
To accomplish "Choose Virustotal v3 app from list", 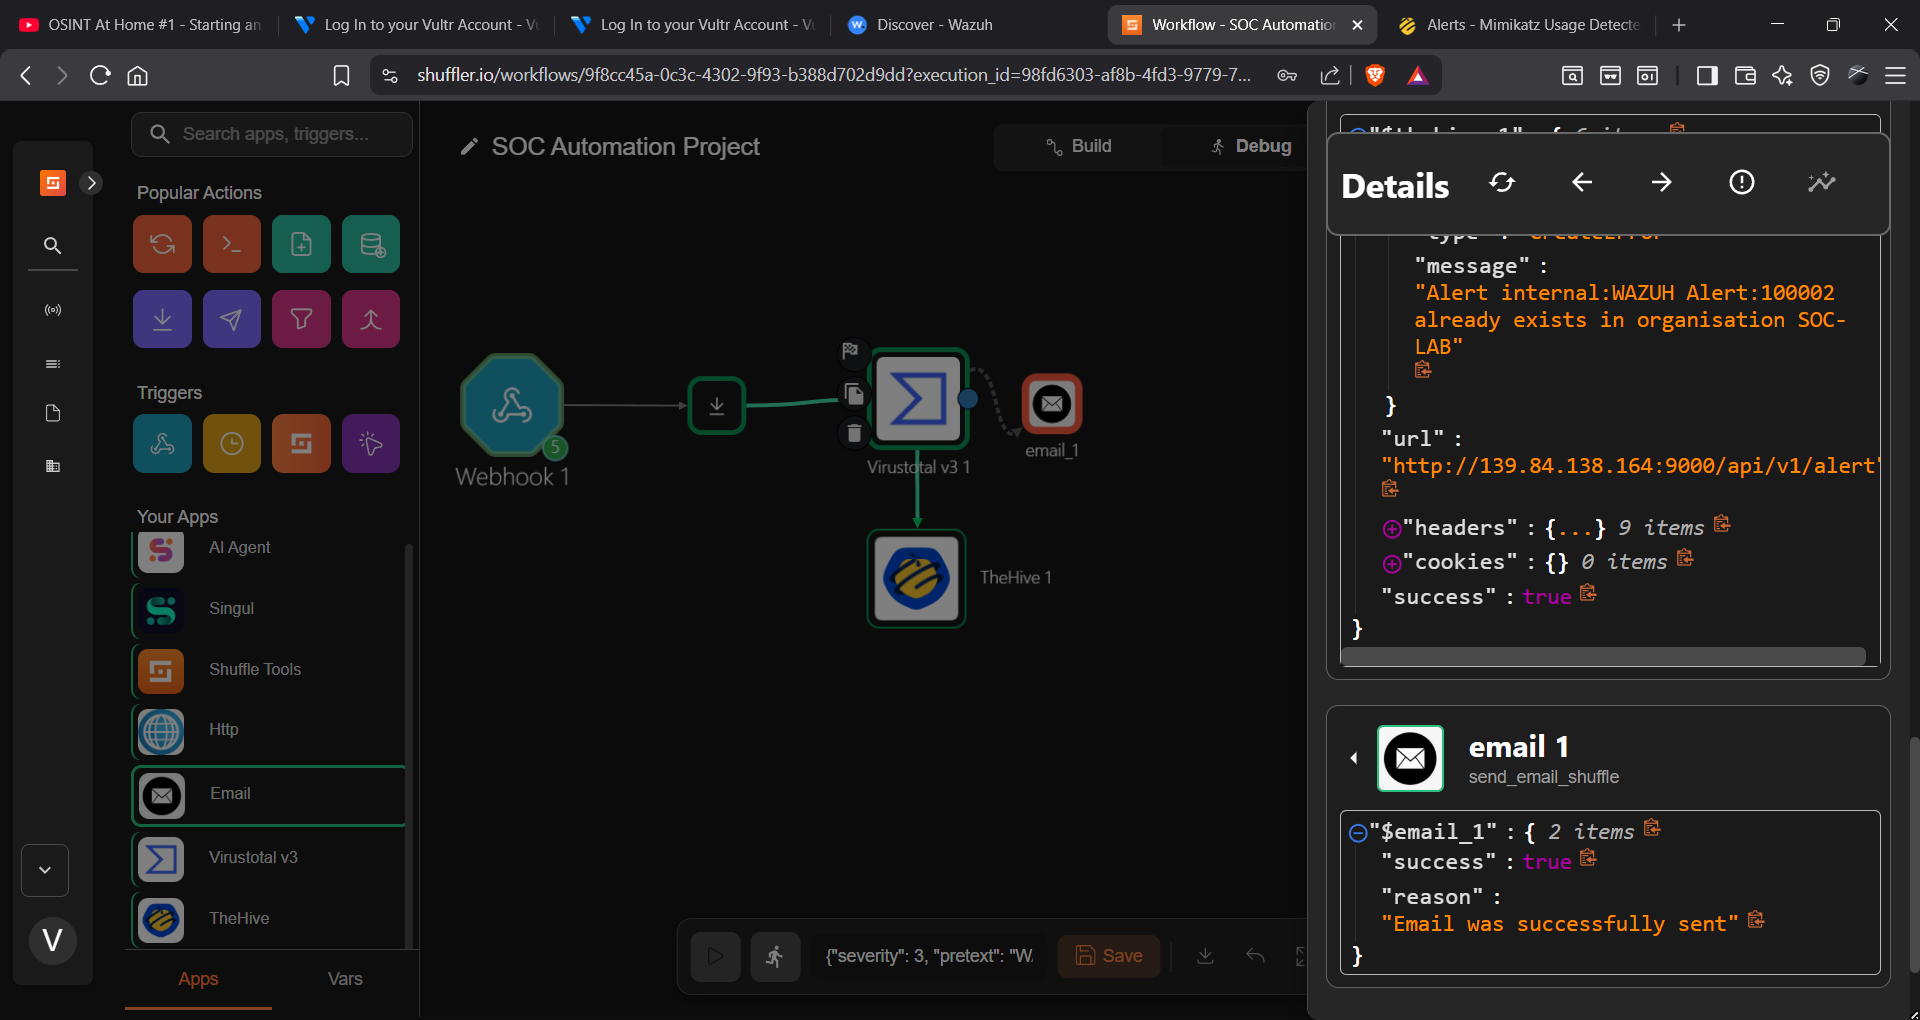I will (x=268, y=858).
